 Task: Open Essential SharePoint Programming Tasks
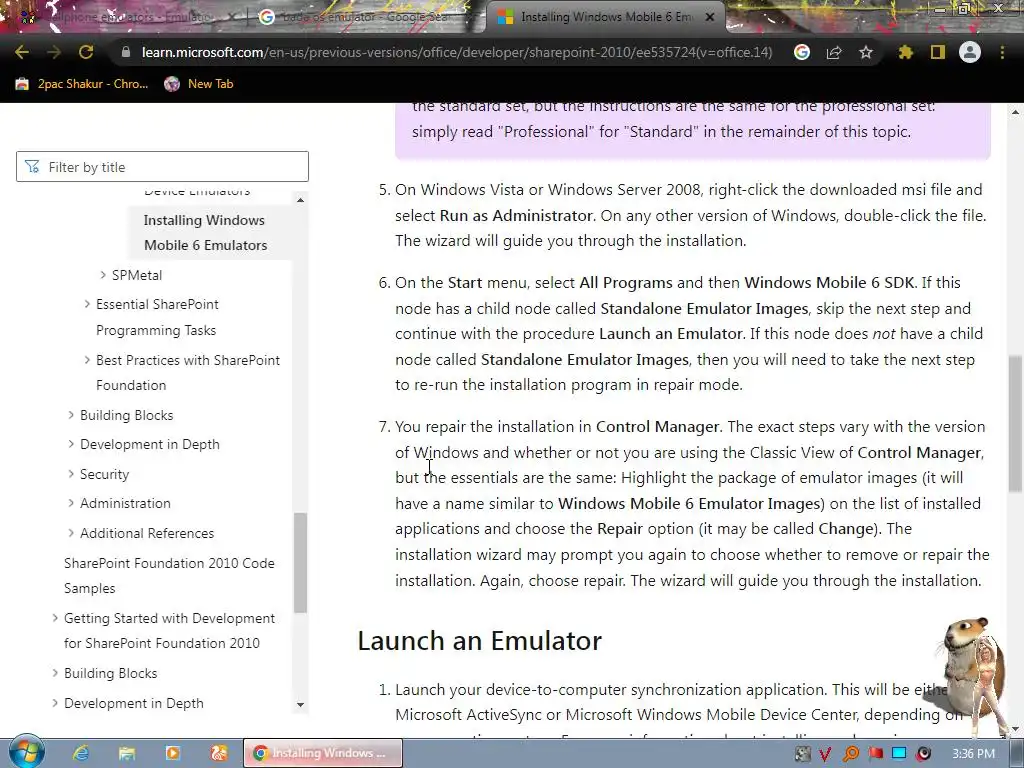click(157, 317)
